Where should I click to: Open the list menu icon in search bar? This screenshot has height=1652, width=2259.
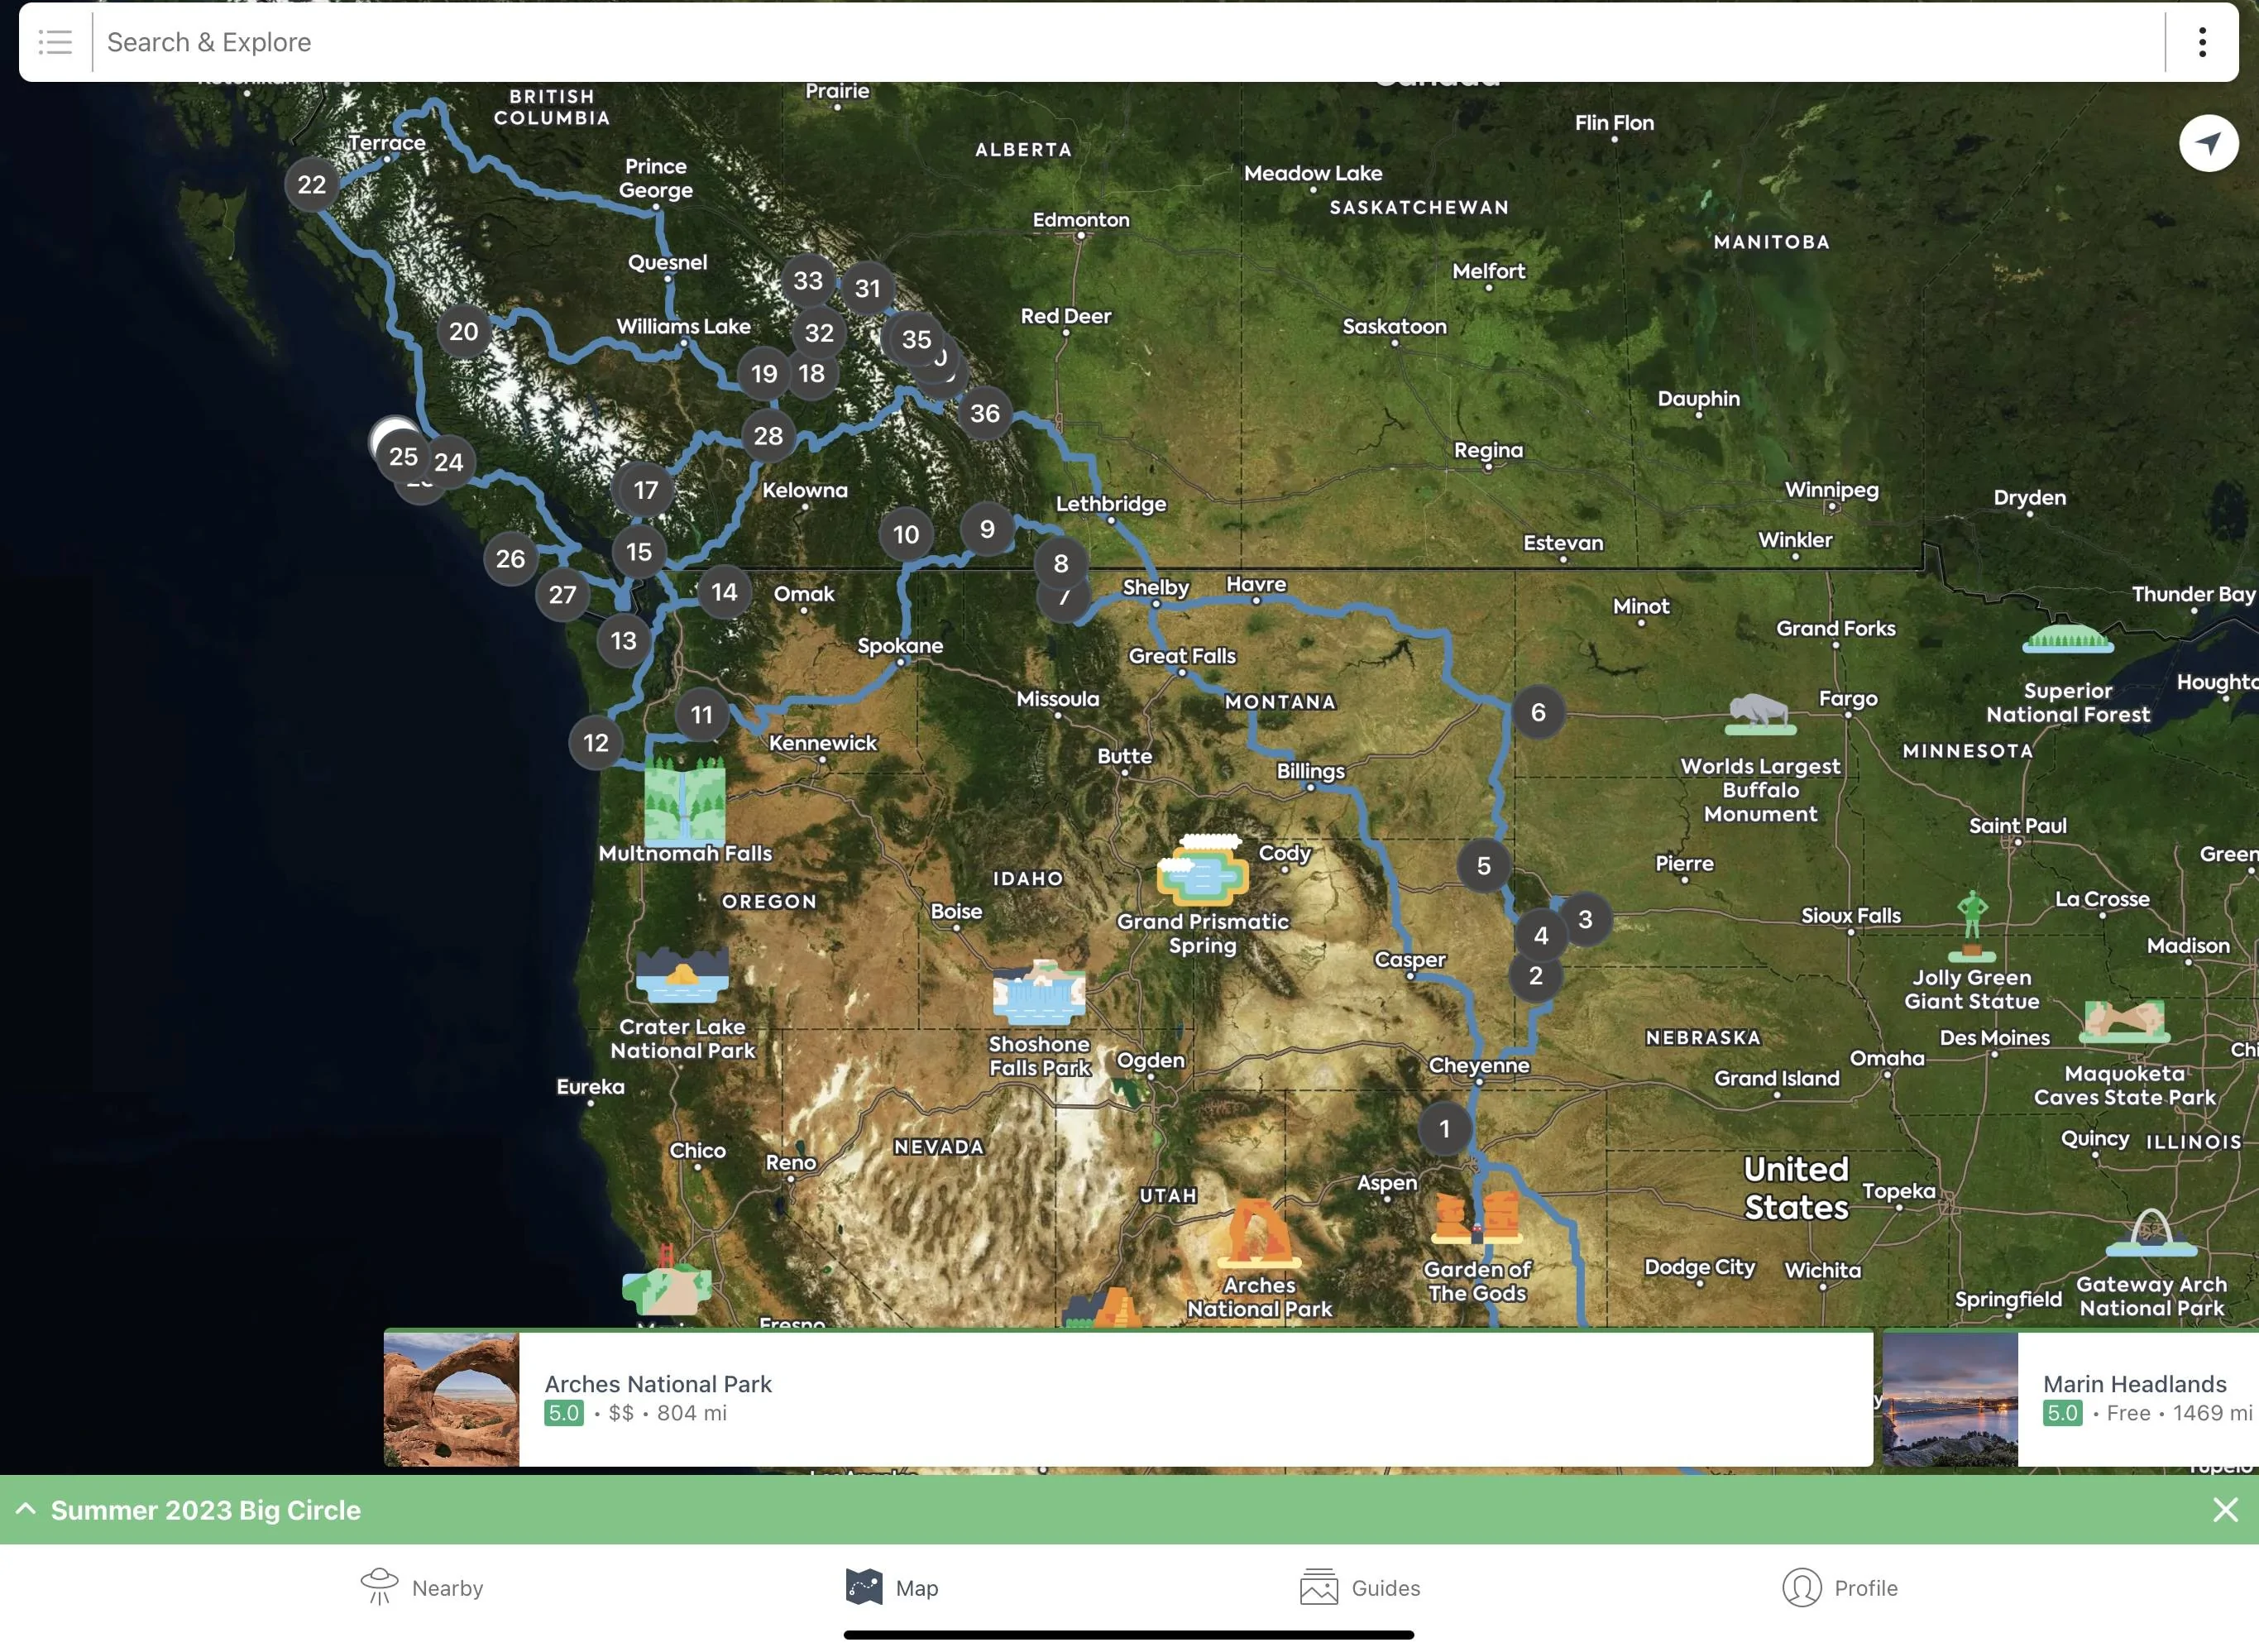pyautogui.click(x=55, y=42)
